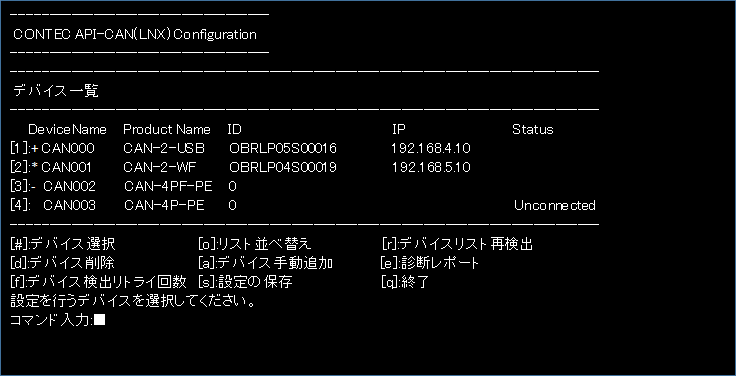
Task: Click the [d] デバイス削除 option
Action: 62,263
